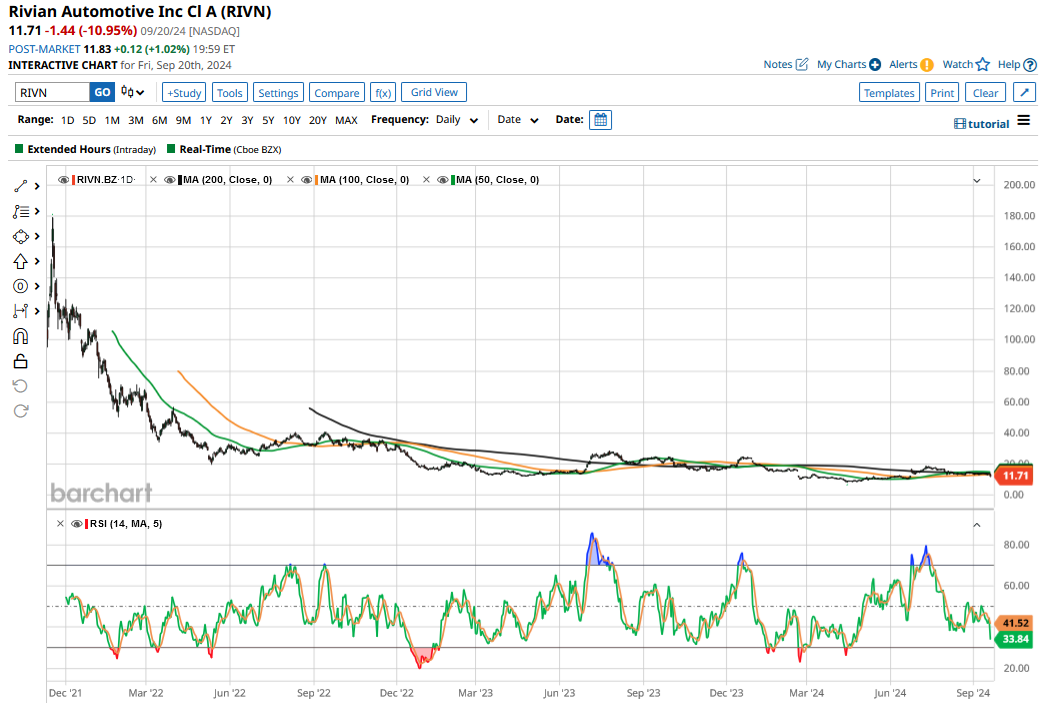This screenshot has height=711, width=1047.
Task: Hide the MA 200 line via eye icon
Action: point(170,180)
